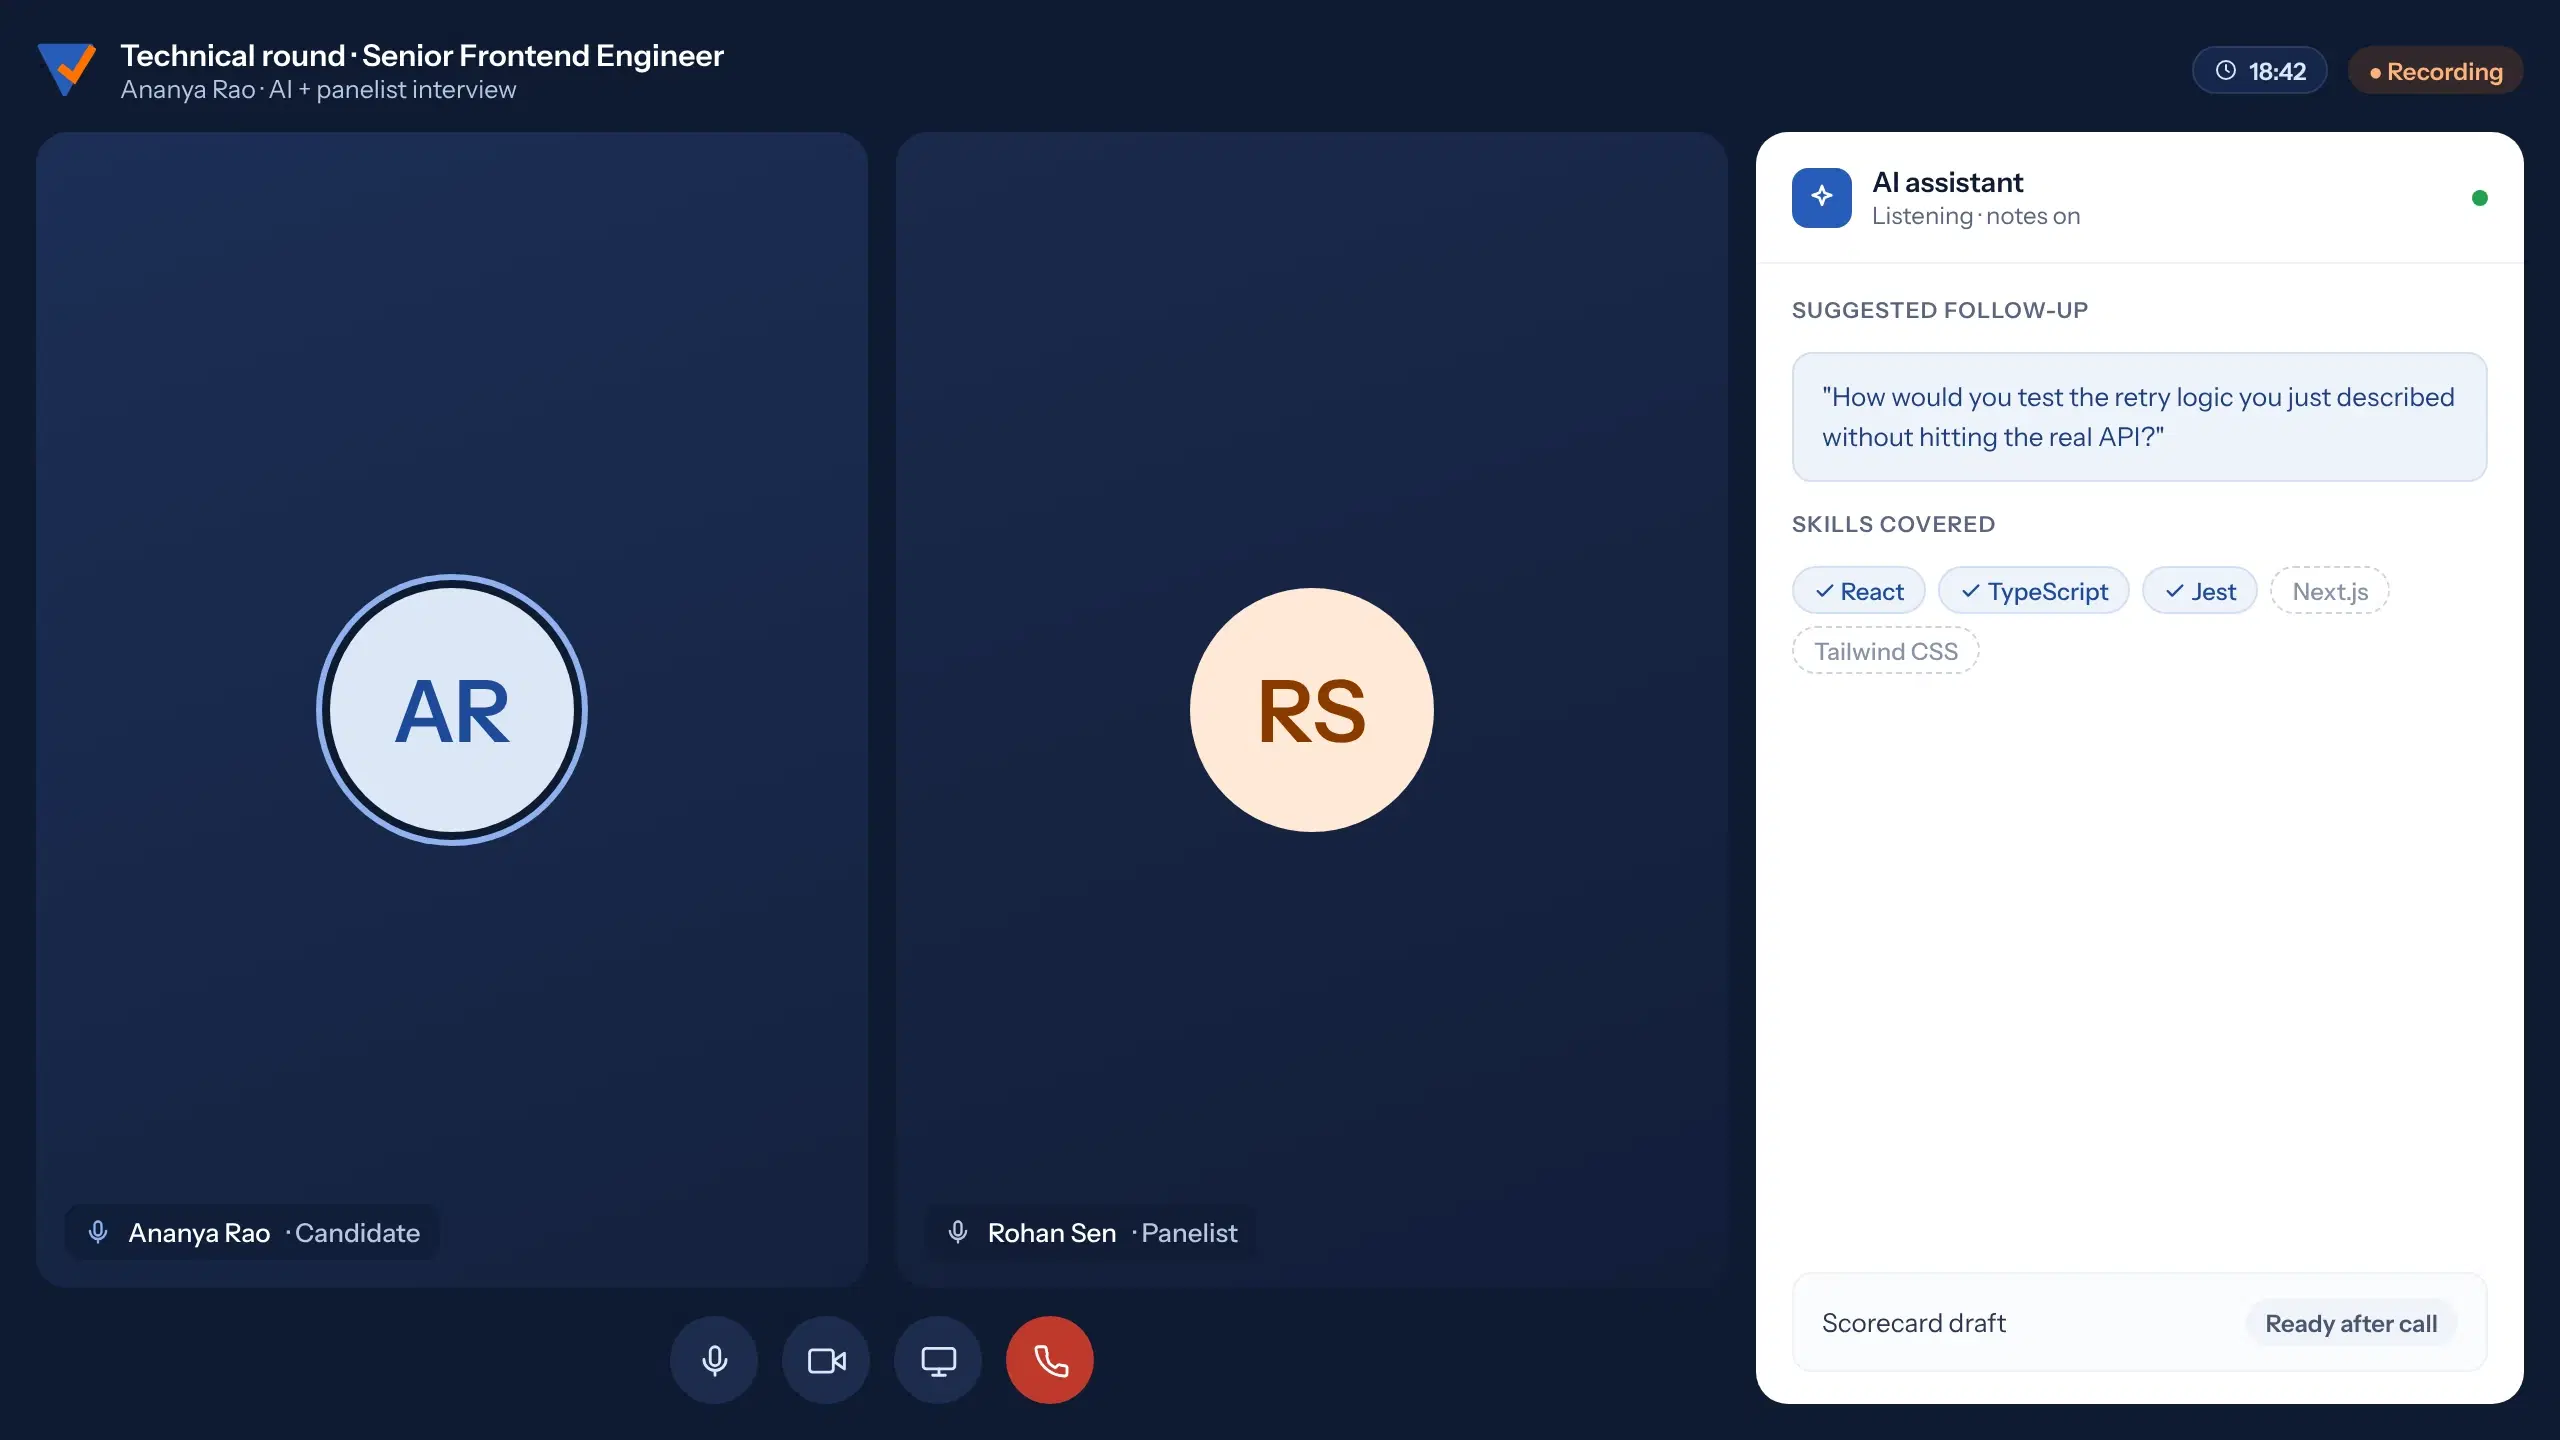Viewport: 2560px width, 1440px height.
Task: Click Rohan Sen's microphone indicator
Action: click(958, 1232)
